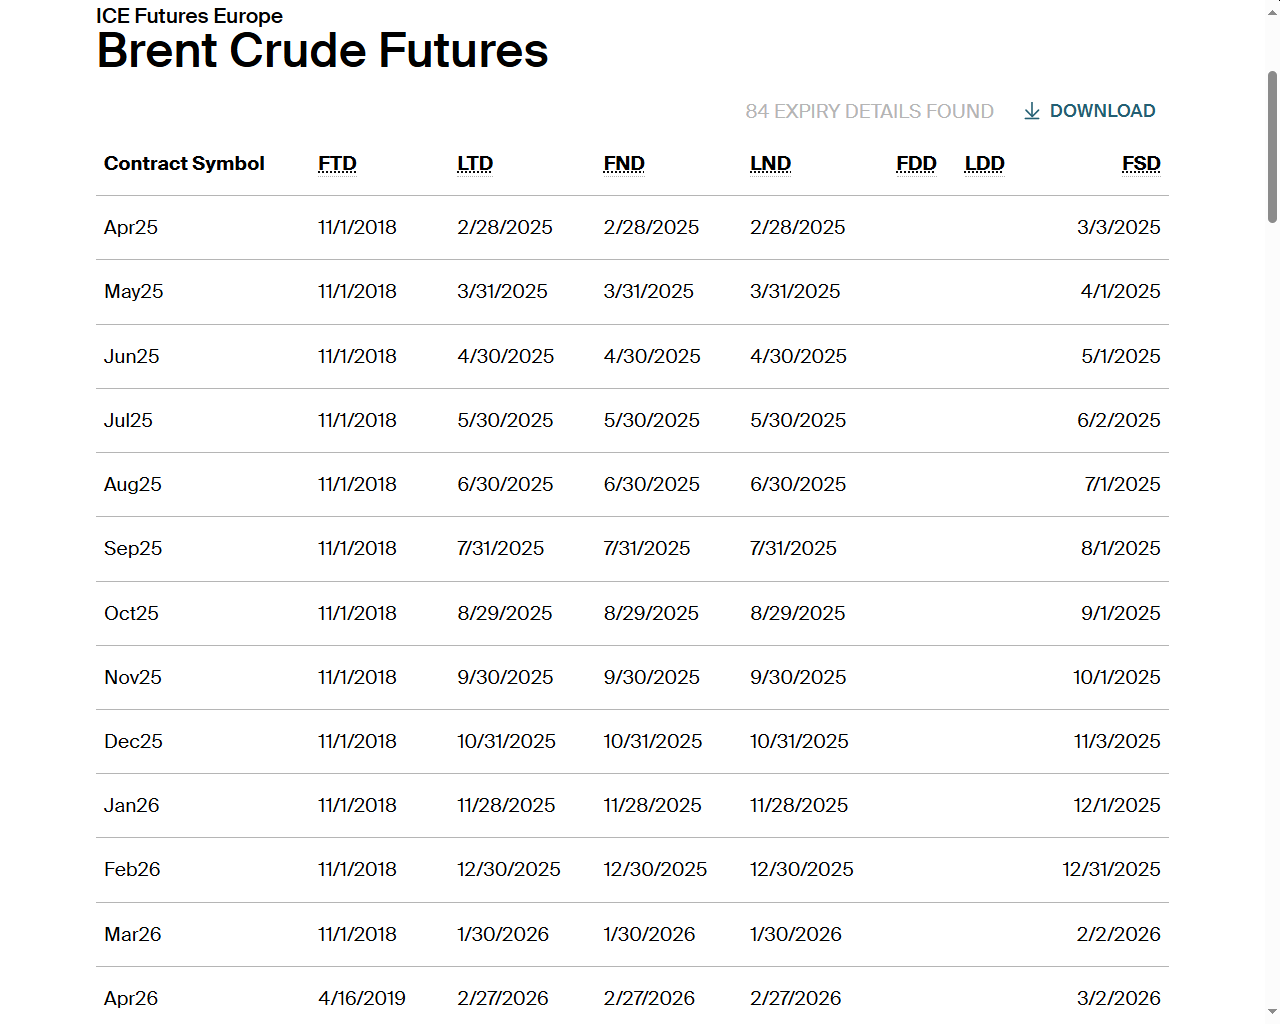Click the Oct25 LND date 8/29/2025
The width and height of the screenshot is (1280, 1024).
(798, 613)
